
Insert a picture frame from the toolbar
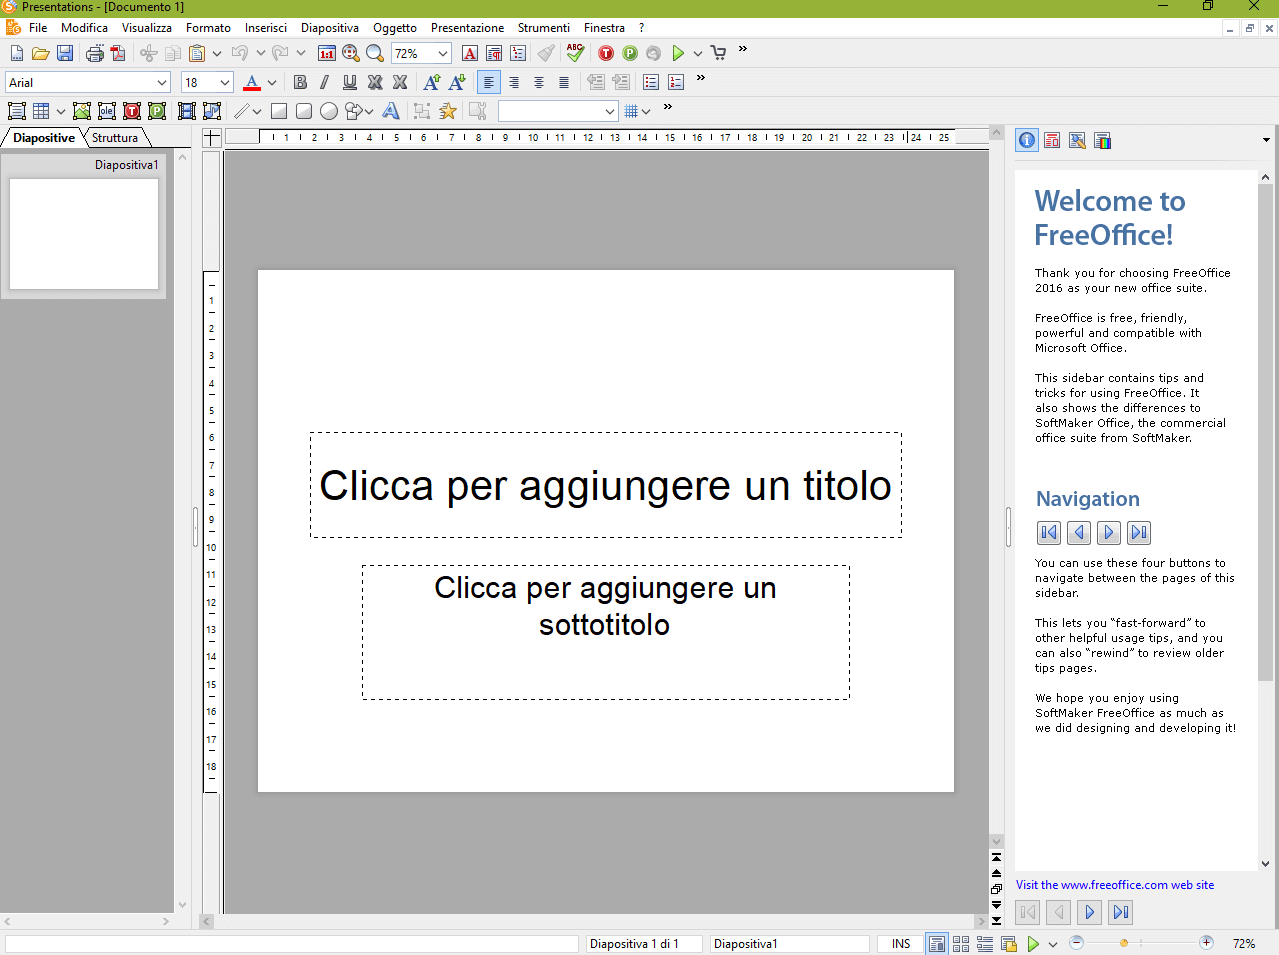click(82, 111)
